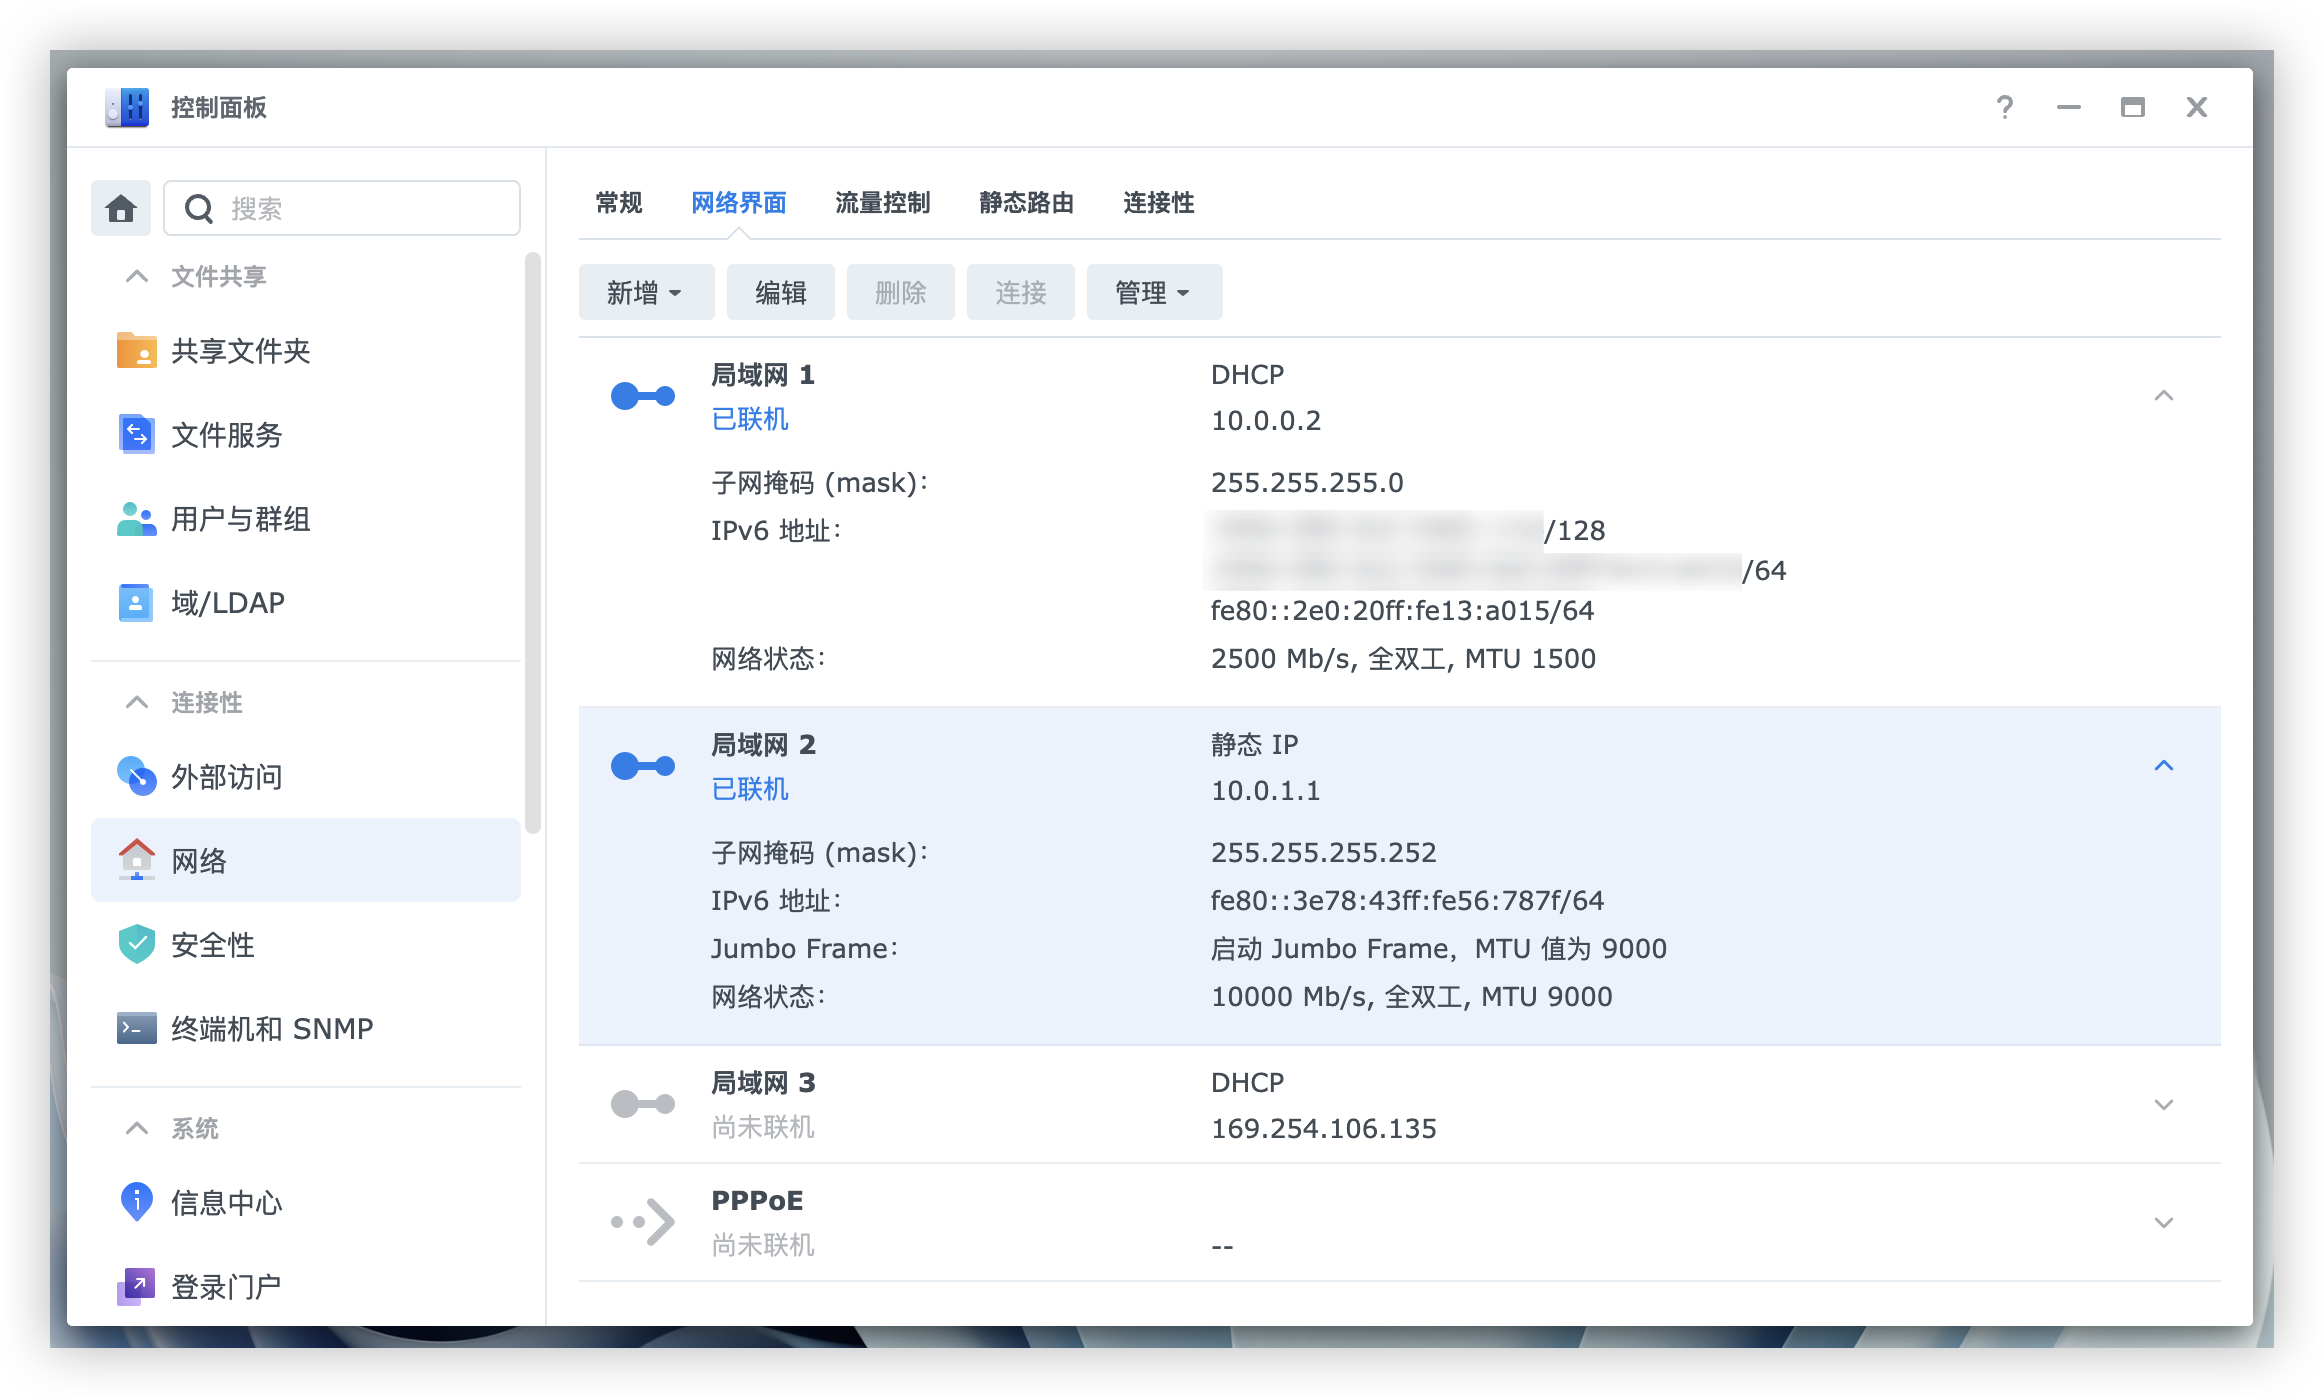This screenshot has width=2324, height=1398.
Task: Collapse 局域网 1 details chevron
Action: (x=2164, y=396)
